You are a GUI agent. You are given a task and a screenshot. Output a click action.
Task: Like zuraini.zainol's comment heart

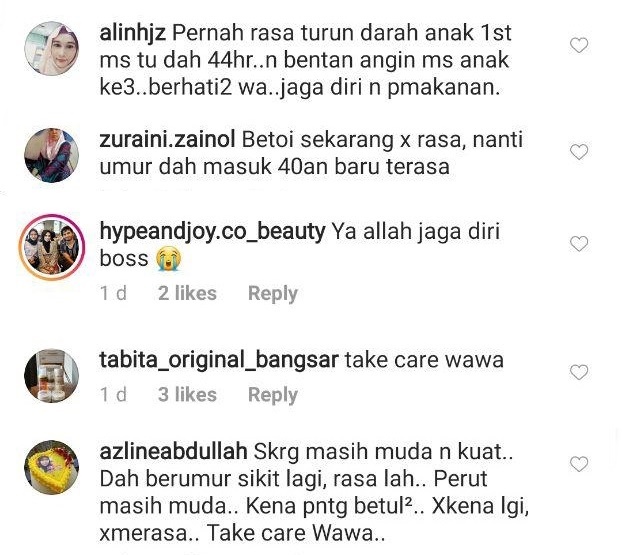[x=579, y=152]
